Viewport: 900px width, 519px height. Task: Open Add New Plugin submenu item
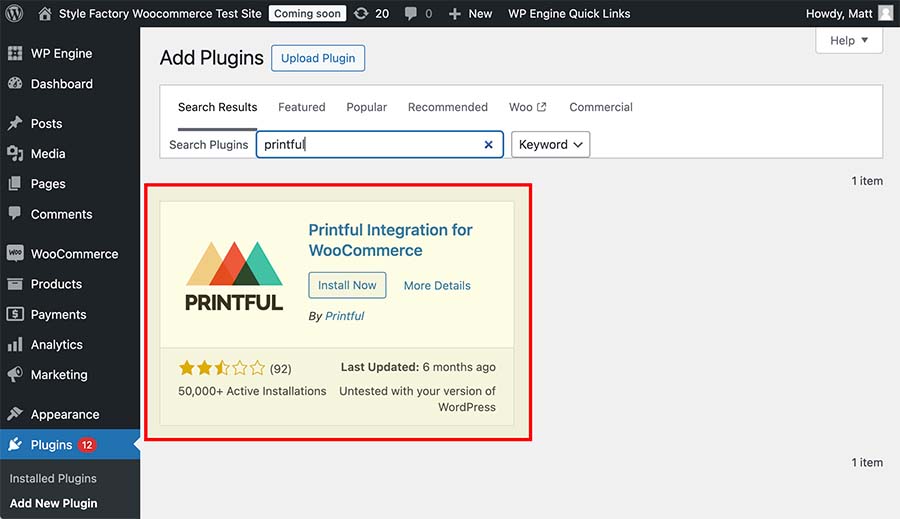[53, 503]
